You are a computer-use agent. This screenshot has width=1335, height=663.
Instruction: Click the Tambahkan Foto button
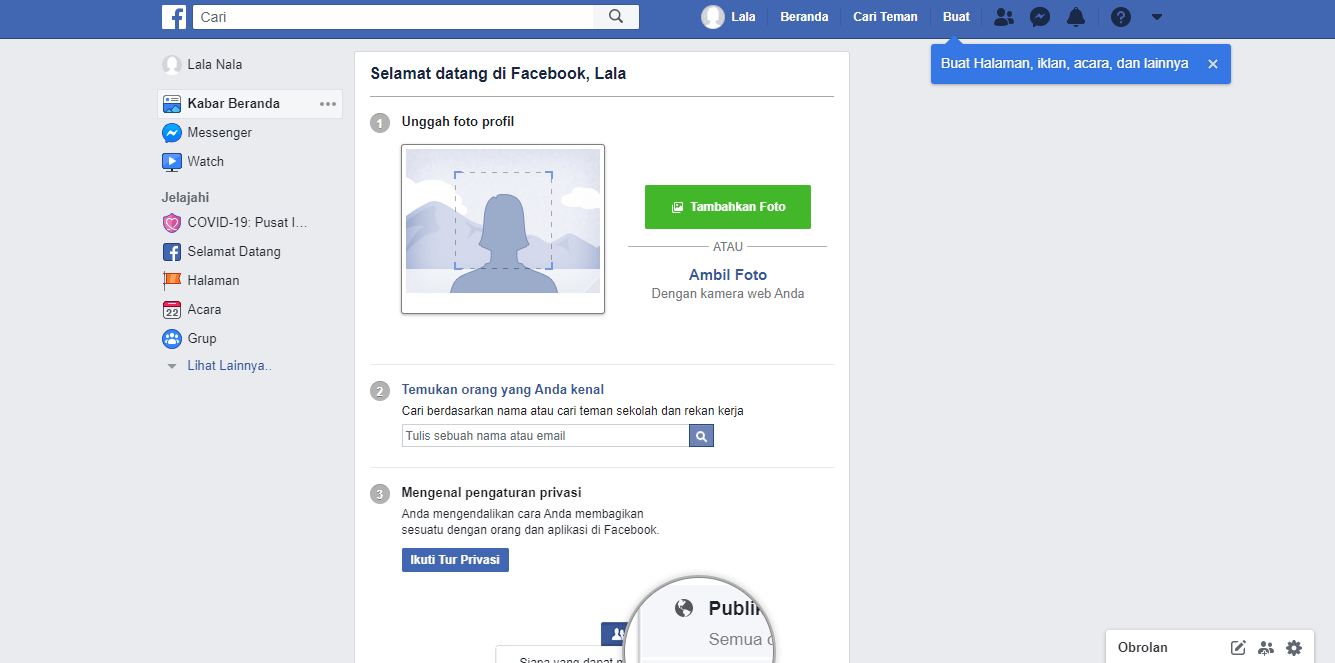728,207
